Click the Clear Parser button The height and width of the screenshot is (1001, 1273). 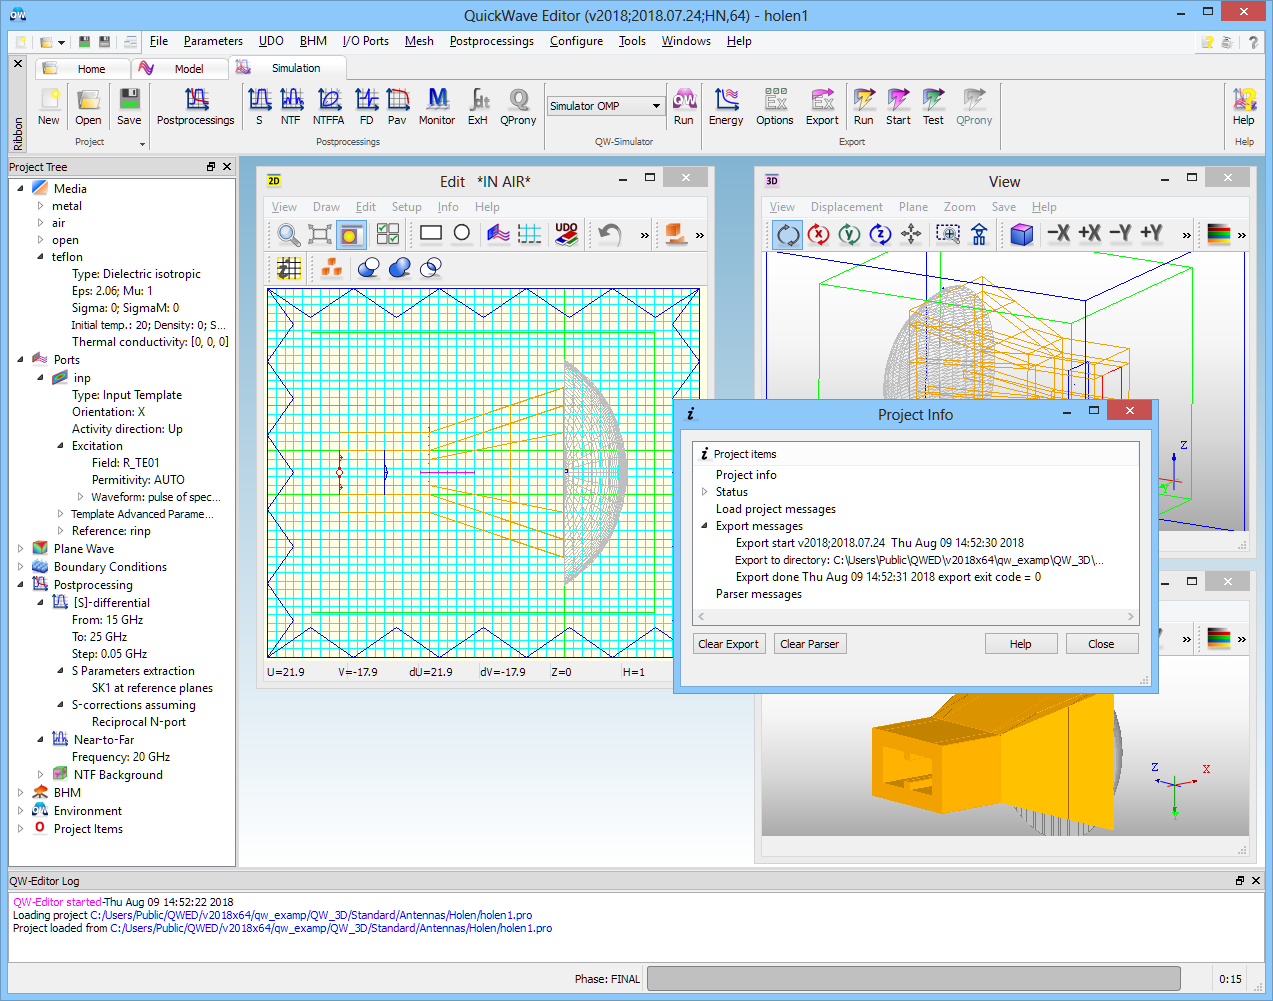pyautogui.click(x=809, y=644)
